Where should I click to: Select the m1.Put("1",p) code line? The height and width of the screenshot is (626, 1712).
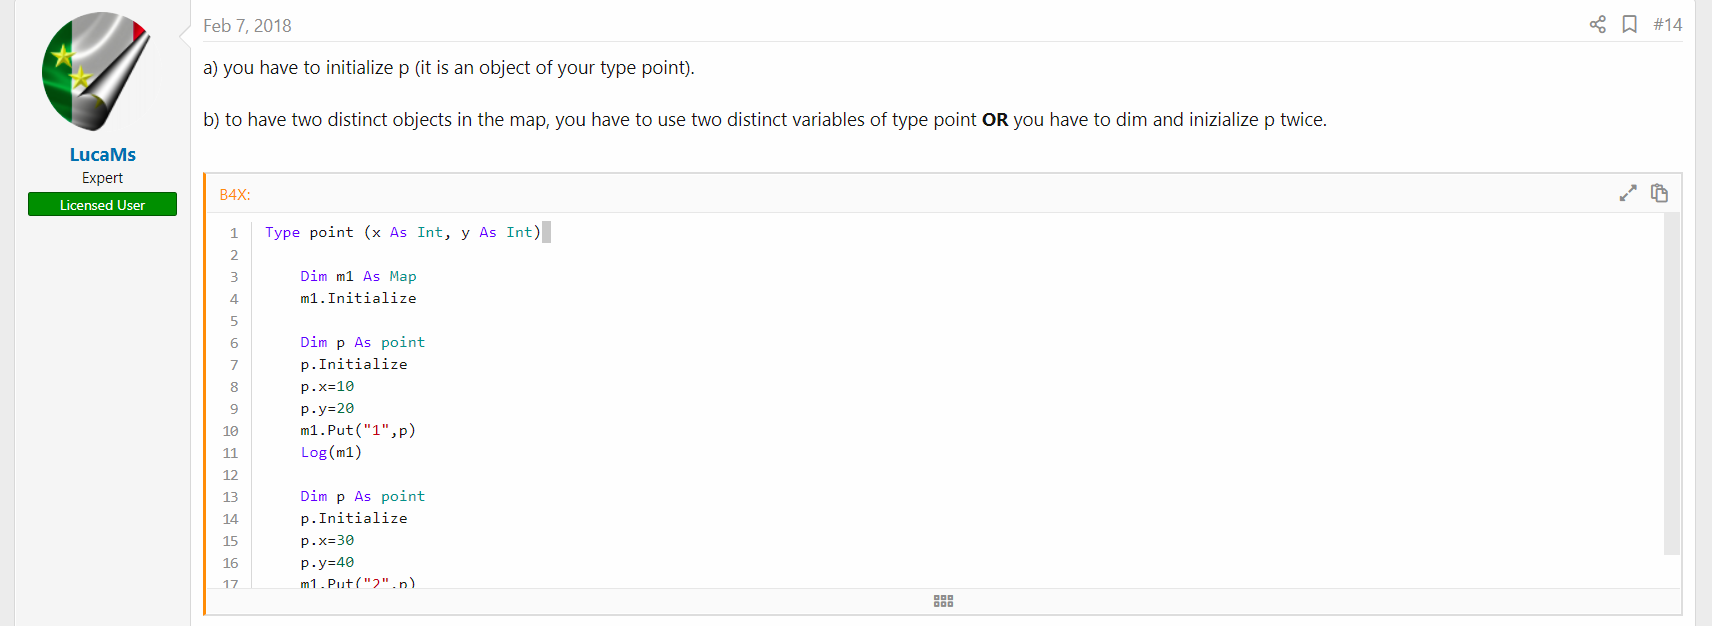[x=357, y=429]
